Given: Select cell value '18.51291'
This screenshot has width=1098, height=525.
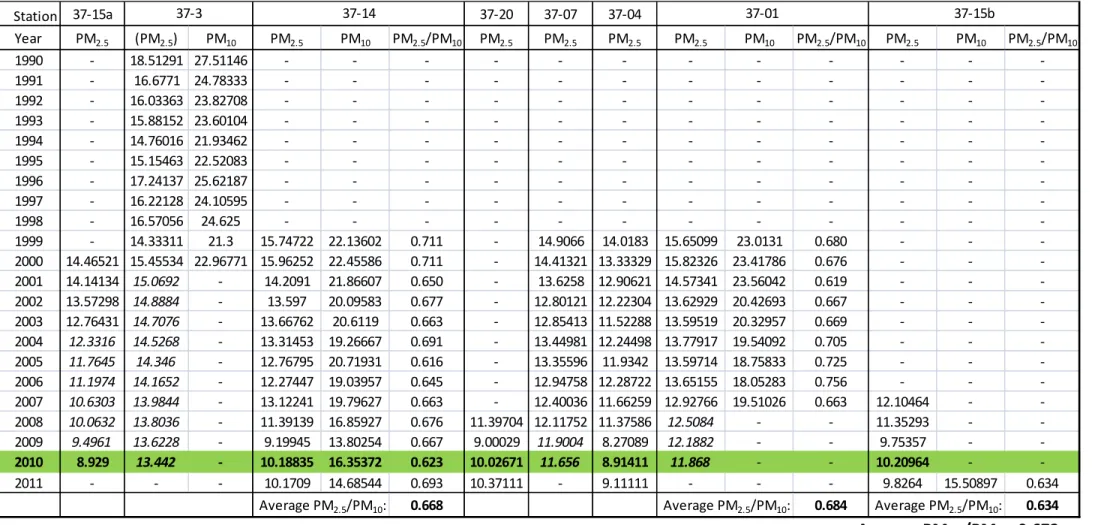Looking at the screenshot, I should pyautogui.click(x=156, y=61).
